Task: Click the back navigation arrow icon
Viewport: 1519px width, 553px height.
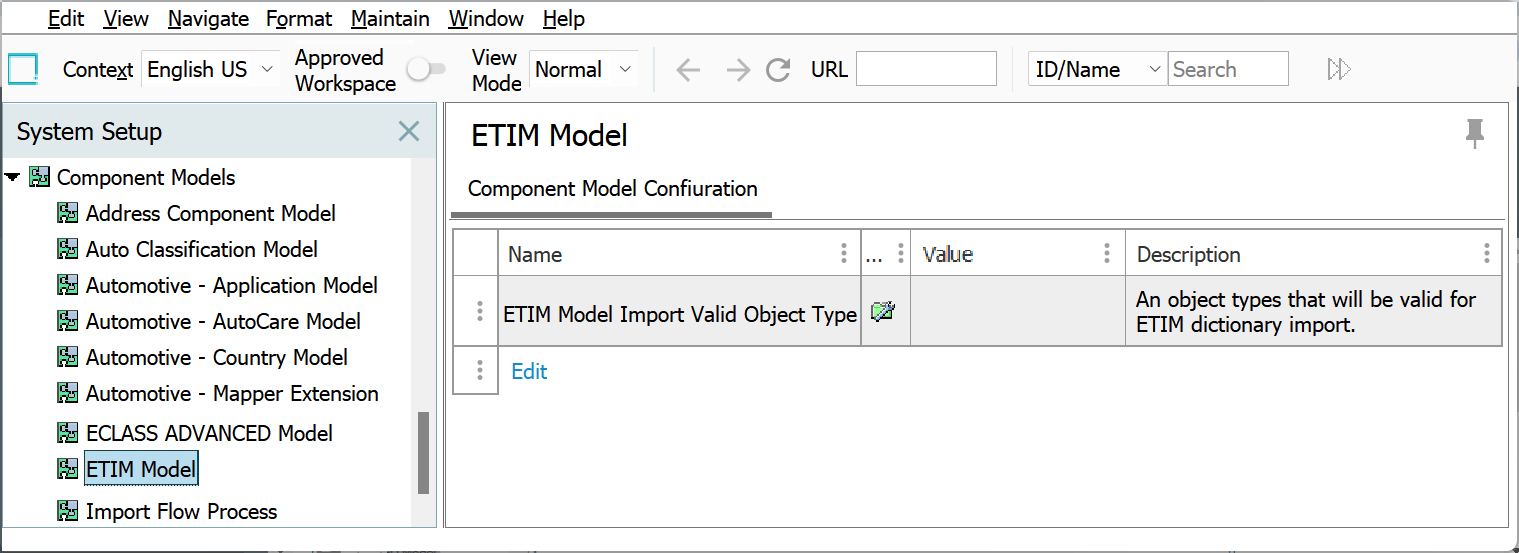Action: [687, 70]
